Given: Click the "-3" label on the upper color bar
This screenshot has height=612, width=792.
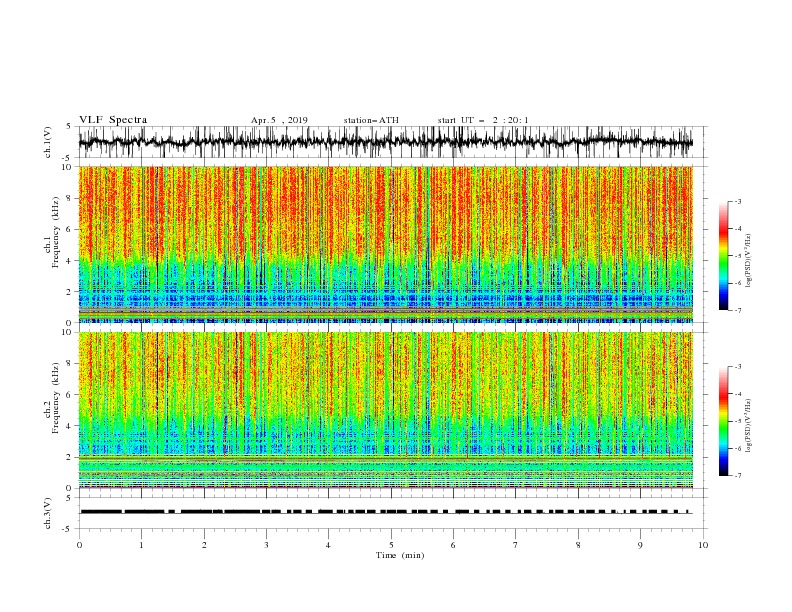Looking at the screenshot, I should coord(738,201).
